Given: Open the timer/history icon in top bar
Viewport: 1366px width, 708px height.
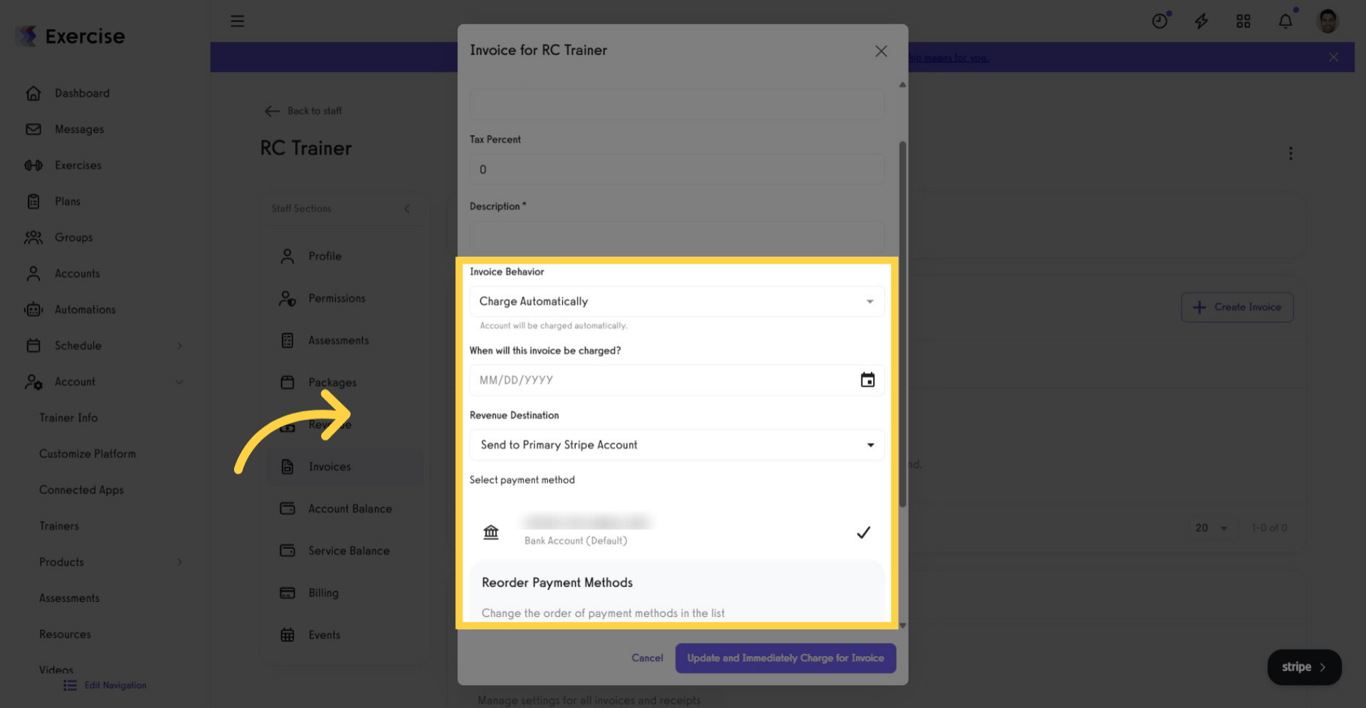Looking at the screenshot, I should point(1159,20).
